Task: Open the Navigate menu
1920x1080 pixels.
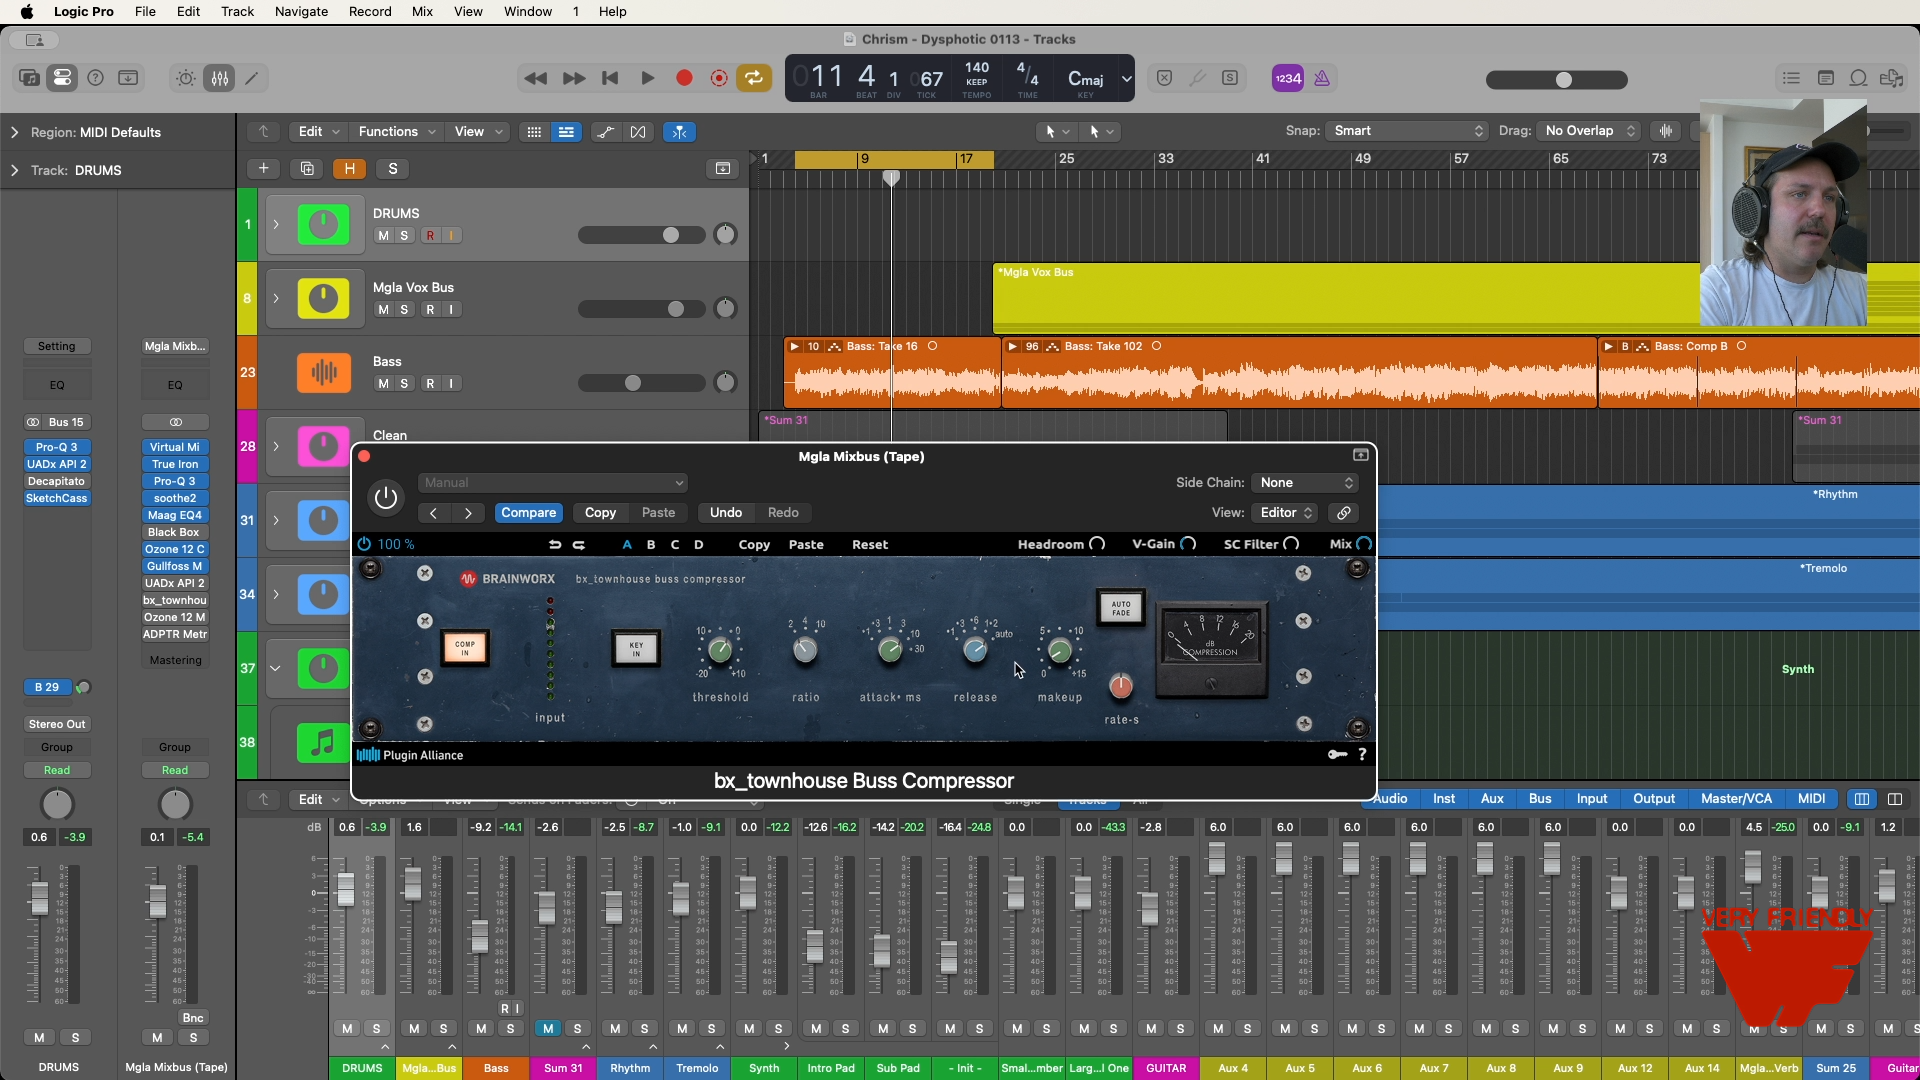Action: pyautogui.click(x=301, y=11)
